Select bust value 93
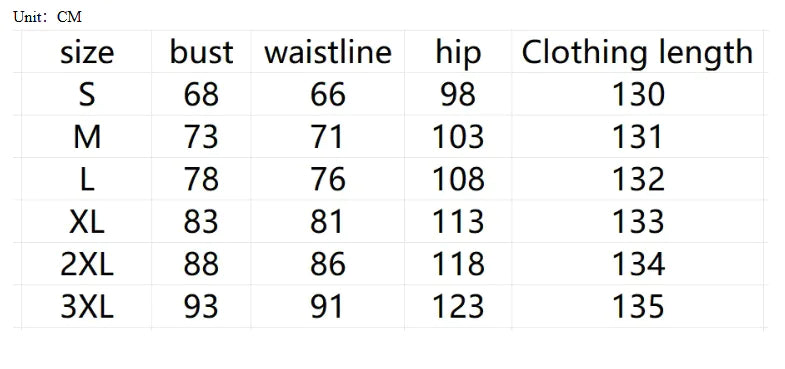This screenshot has width=785, height=369. (201, 307)
